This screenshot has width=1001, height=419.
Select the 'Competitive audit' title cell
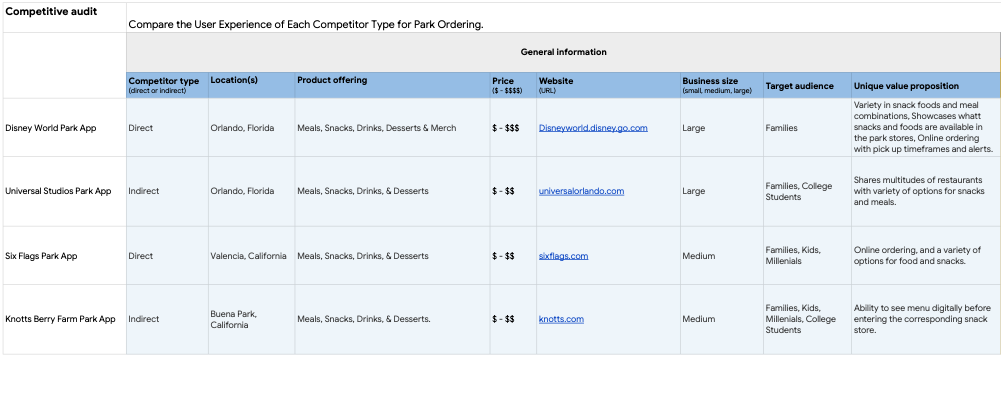pyautogui.click(x=64, y=17)
